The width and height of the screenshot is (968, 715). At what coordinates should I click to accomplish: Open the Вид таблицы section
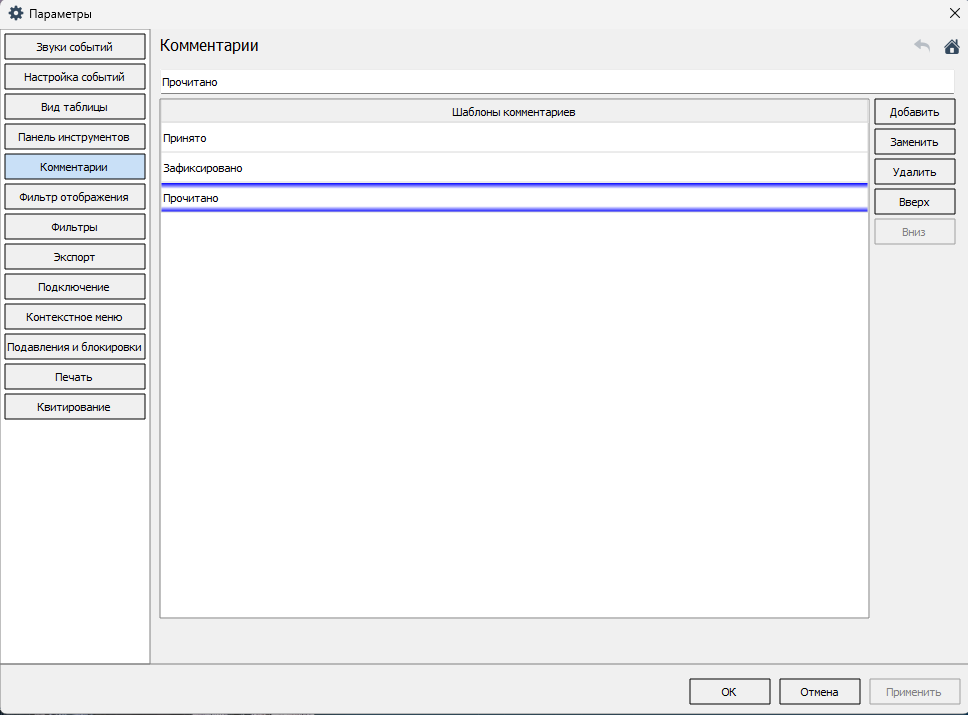pos(75,107)
